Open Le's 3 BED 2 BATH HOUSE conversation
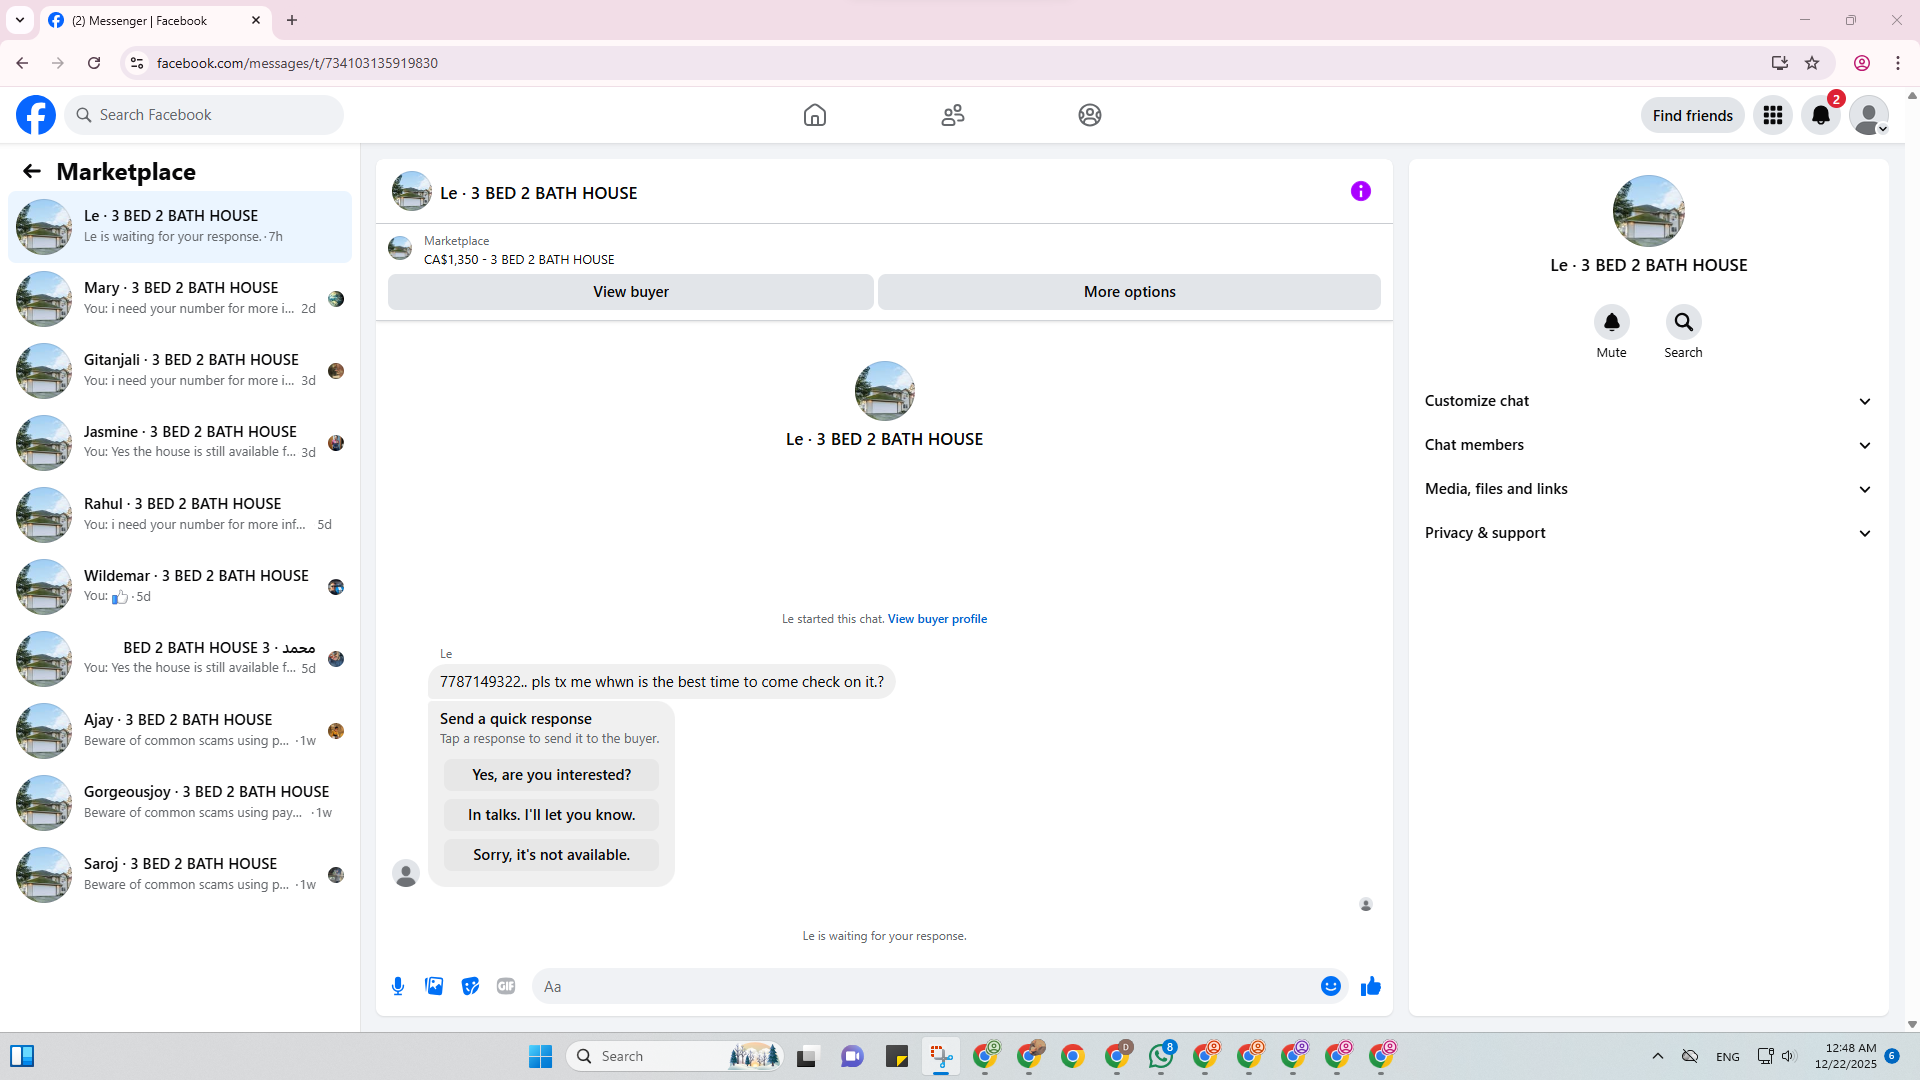The width and height of the screenshot is (1920, 1080). (x=180, y=227)
